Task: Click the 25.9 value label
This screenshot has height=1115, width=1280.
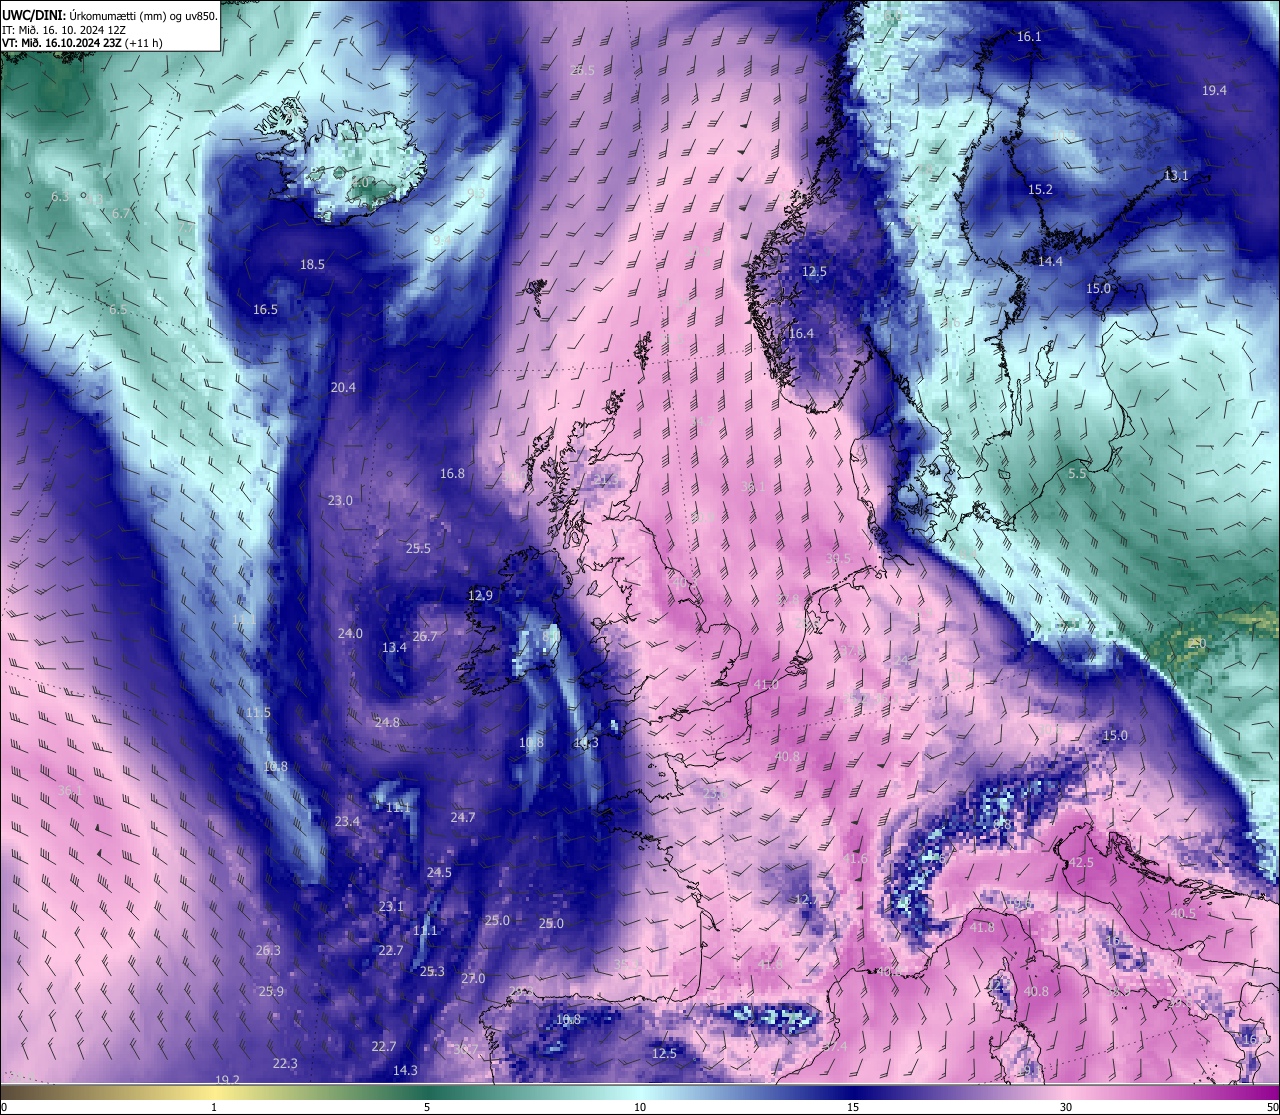Action: tap(271, 992)
